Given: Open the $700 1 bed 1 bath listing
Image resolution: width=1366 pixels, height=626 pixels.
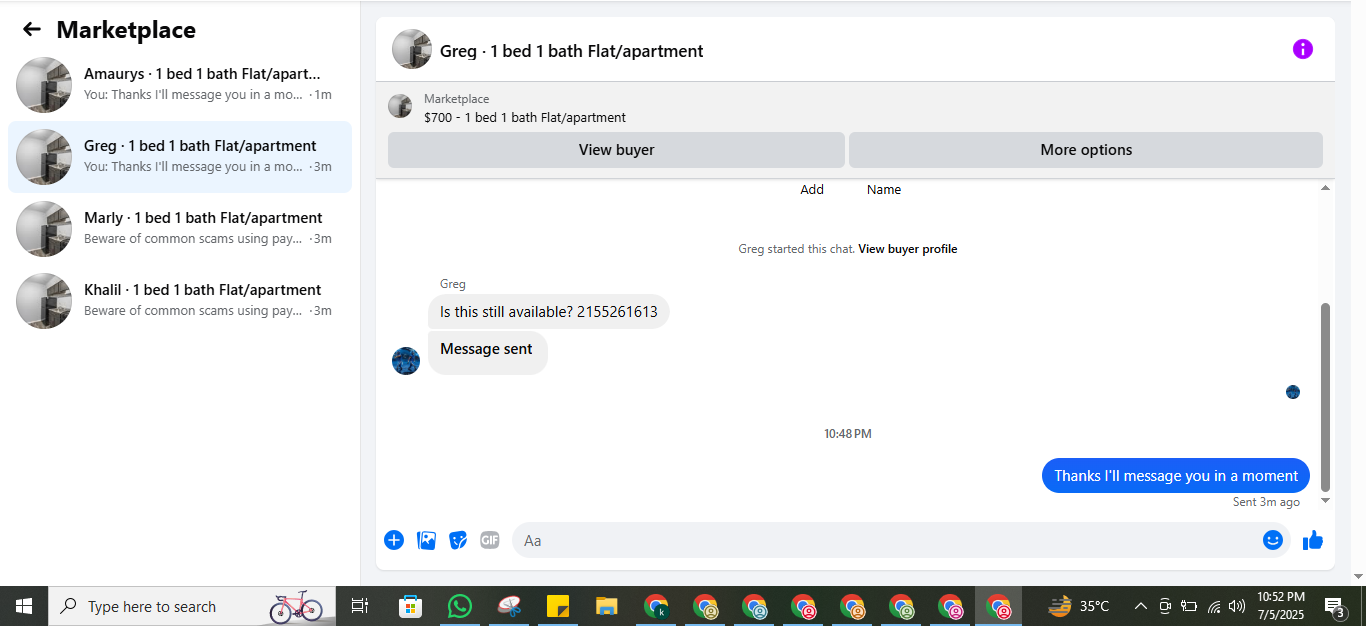Looking at the screenshot, I should coord(525,117).
